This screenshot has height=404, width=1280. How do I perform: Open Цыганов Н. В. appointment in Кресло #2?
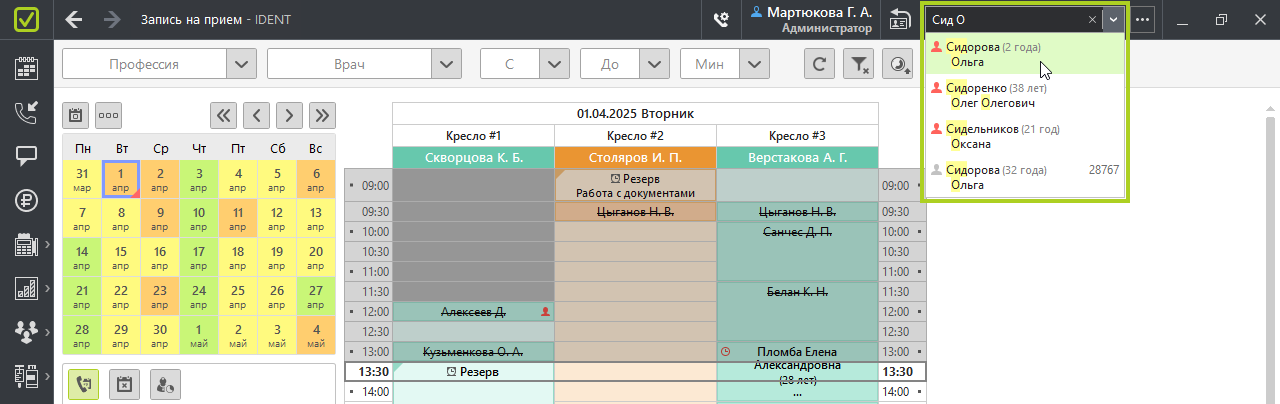635,212
